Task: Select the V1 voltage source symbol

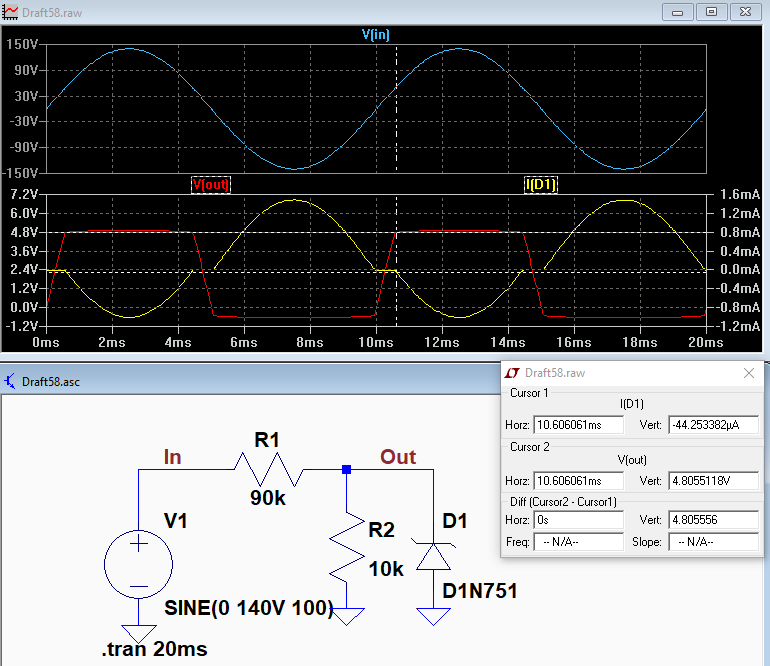Action: pos(138,564)
